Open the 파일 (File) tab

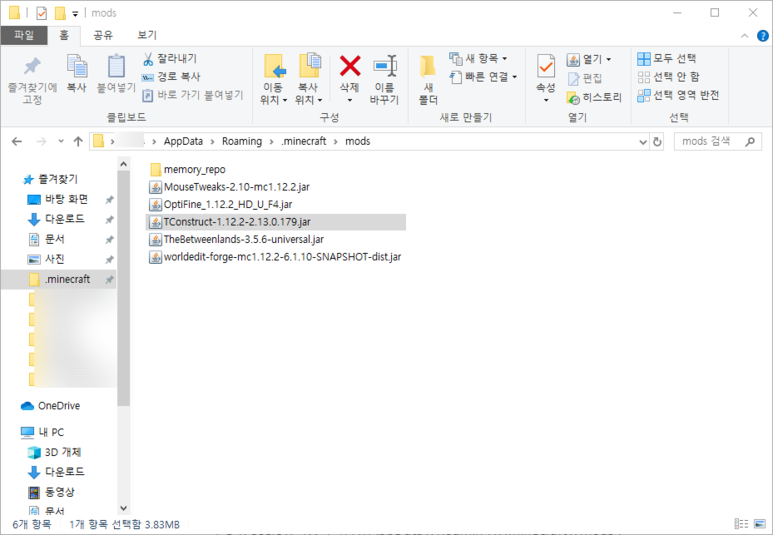click(x=24, y=35)
